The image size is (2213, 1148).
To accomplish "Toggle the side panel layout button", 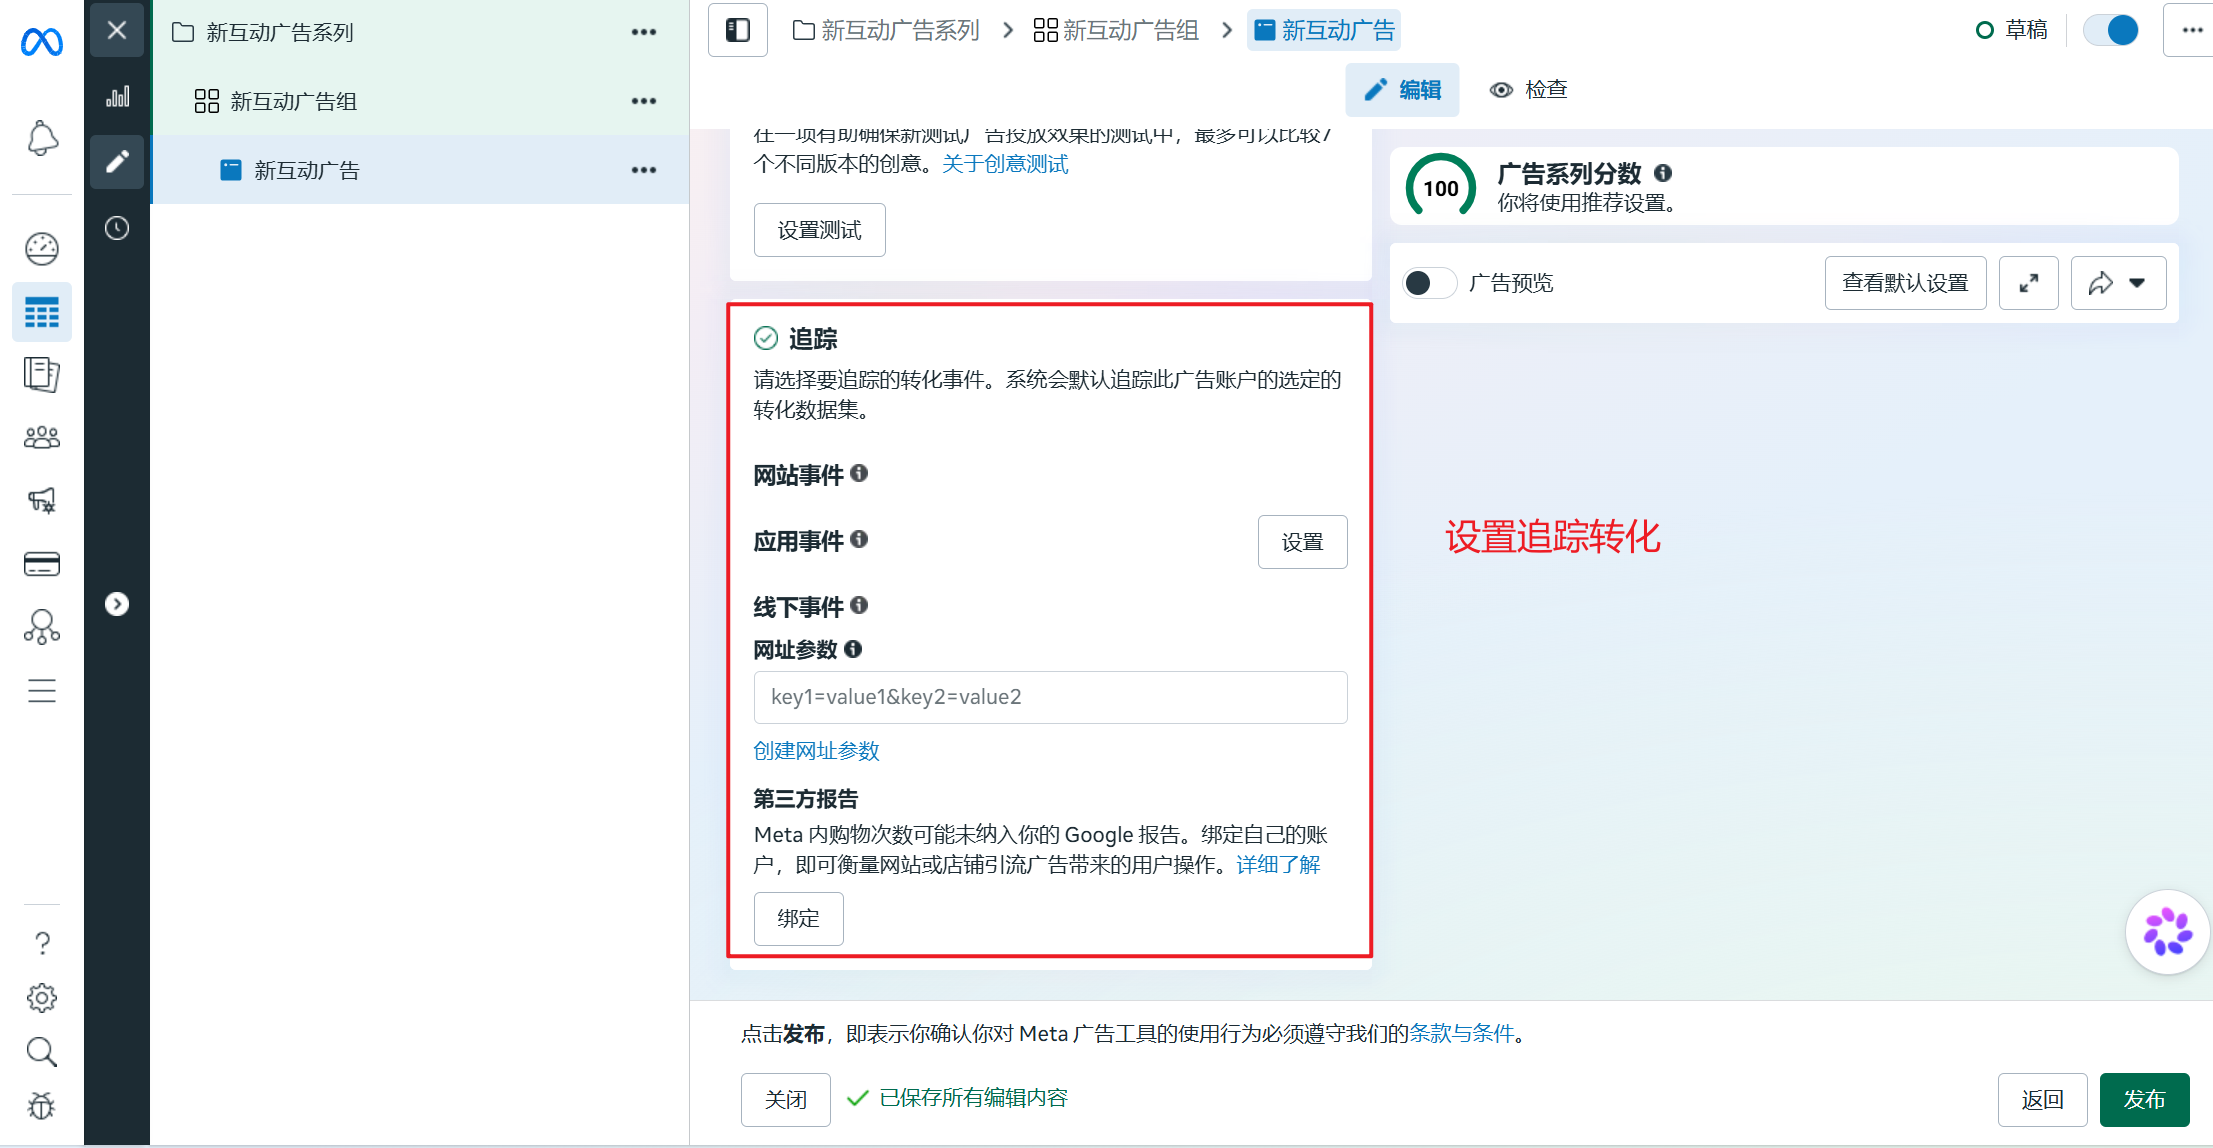I will (x=738, y=30).
